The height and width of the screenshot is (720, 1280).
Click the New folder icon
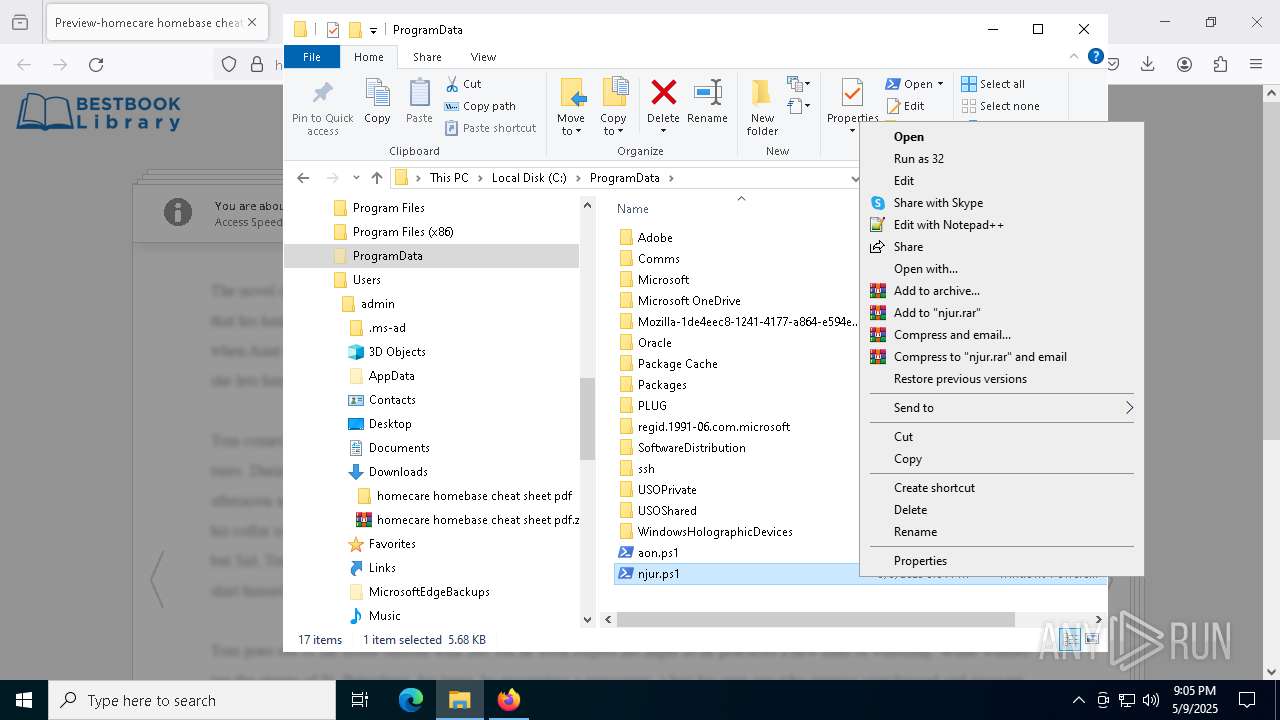(x=762, y=93)
